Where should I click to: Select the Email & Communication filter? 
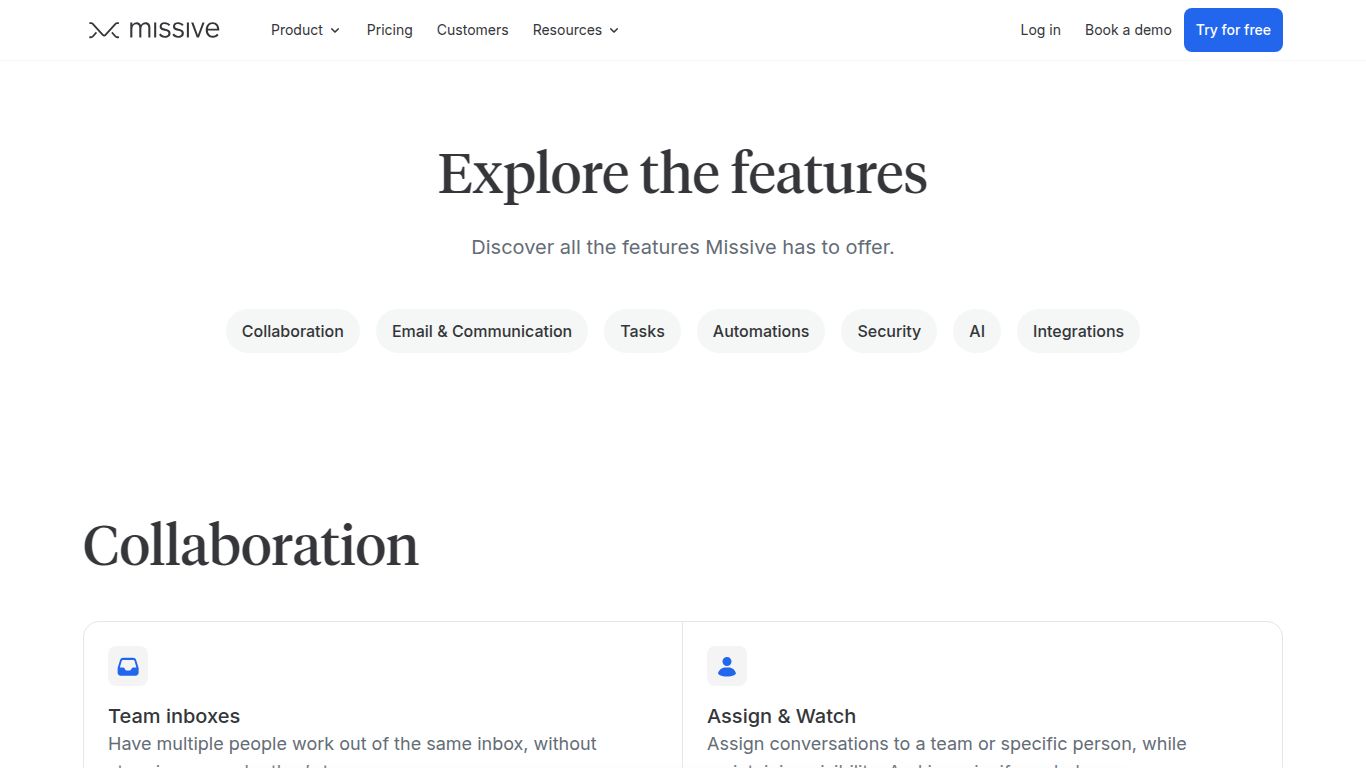click(x=481, y=331)
